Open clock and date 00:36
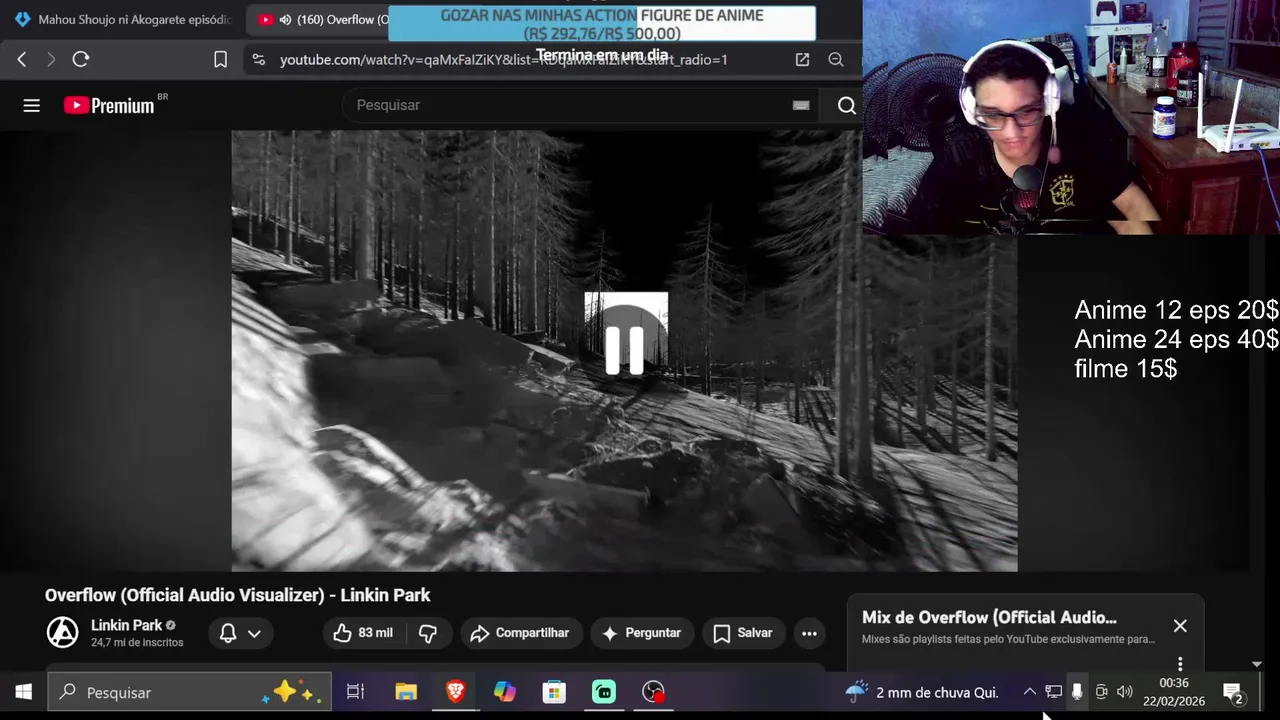The image size is (1280, 720). tap(1174, 692)
